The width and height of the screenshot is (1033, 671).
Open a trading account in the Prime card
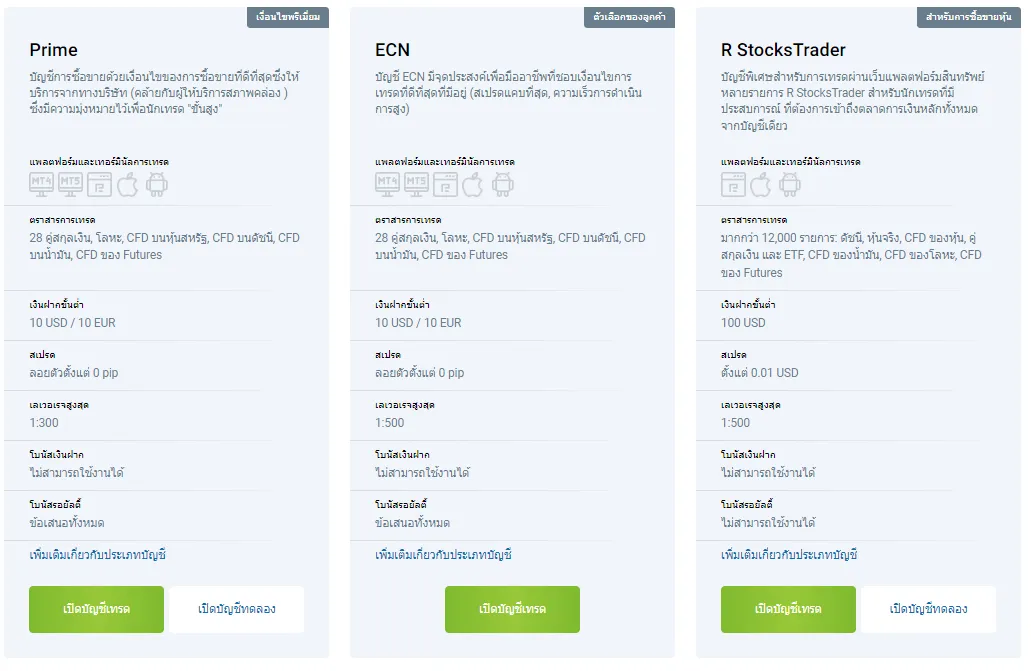click(x=96, y=609)
